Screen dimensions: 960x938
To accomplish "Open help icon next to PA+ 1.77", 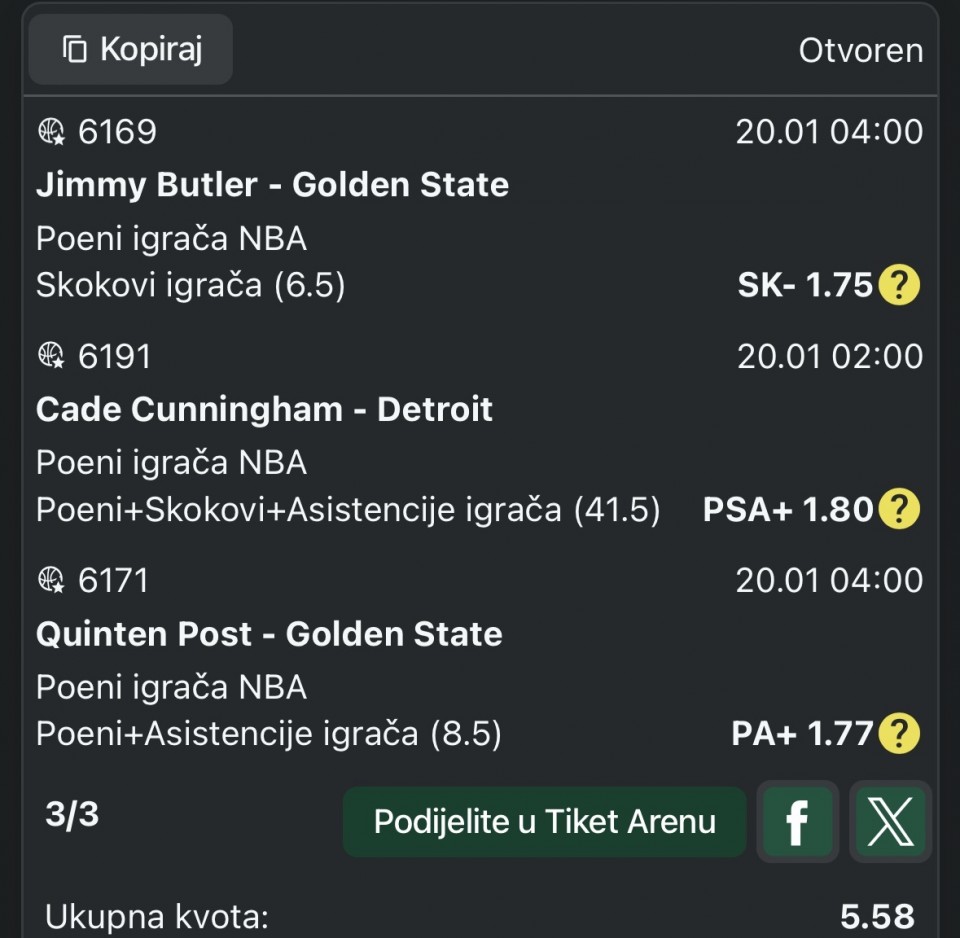I will [898, 736].
